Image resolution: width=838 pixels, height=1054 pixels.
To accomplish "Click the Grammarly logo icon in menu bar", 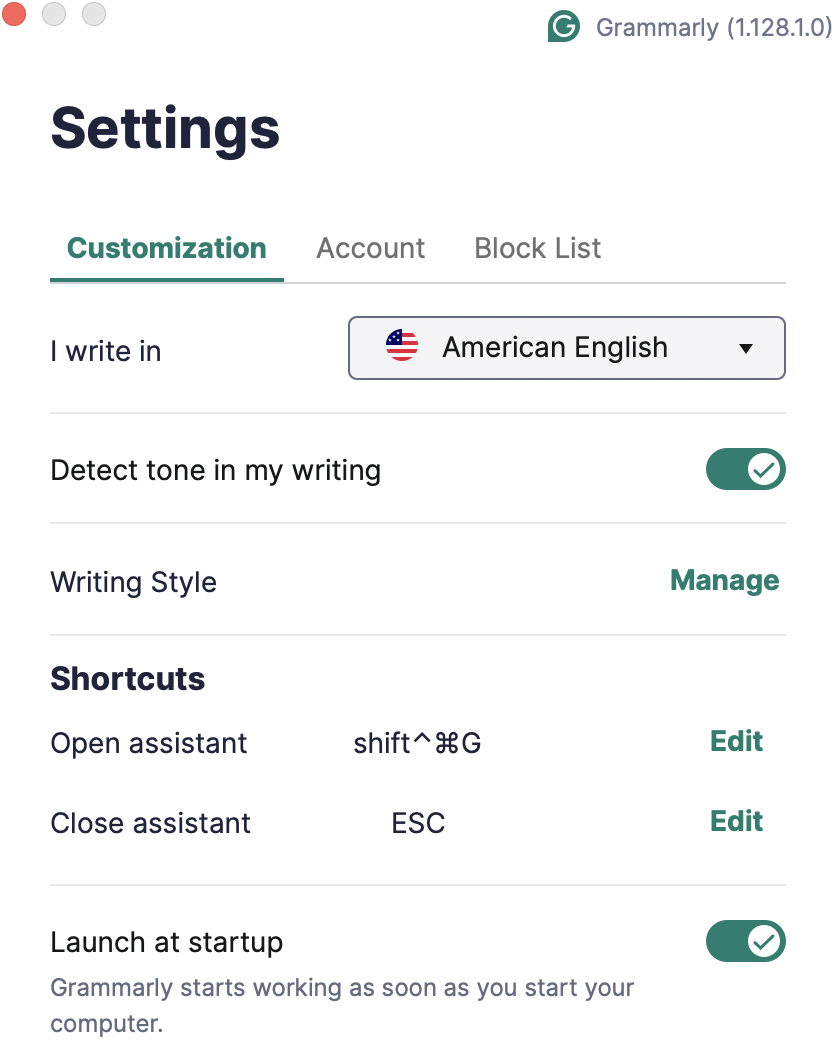I will (563, 26).
